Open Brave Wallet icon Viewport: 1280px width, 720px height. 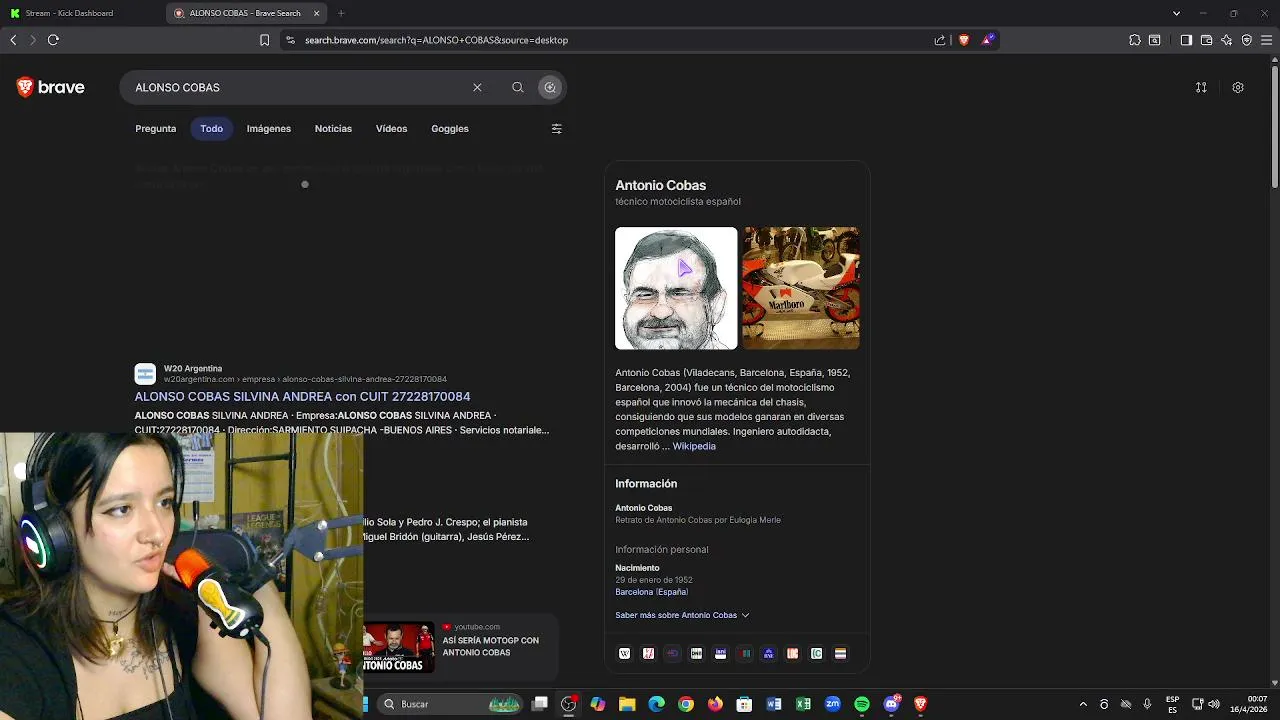tap(1206, 40)
